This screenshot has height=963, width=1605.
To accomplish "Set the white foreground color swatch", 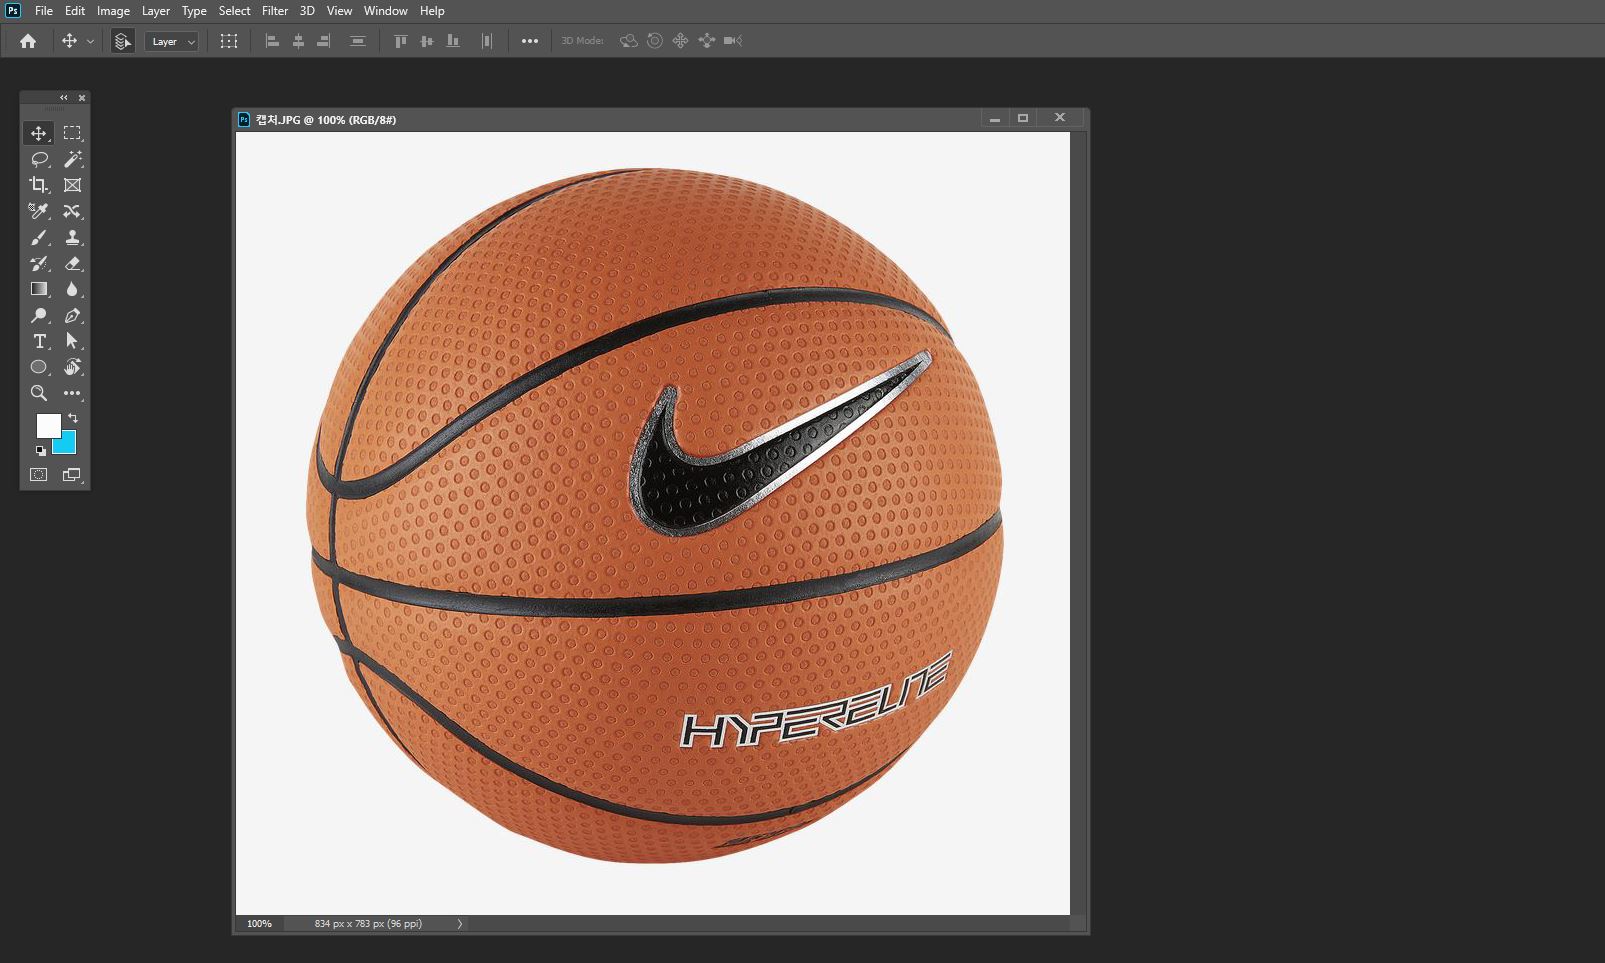I will click(47, 425).
